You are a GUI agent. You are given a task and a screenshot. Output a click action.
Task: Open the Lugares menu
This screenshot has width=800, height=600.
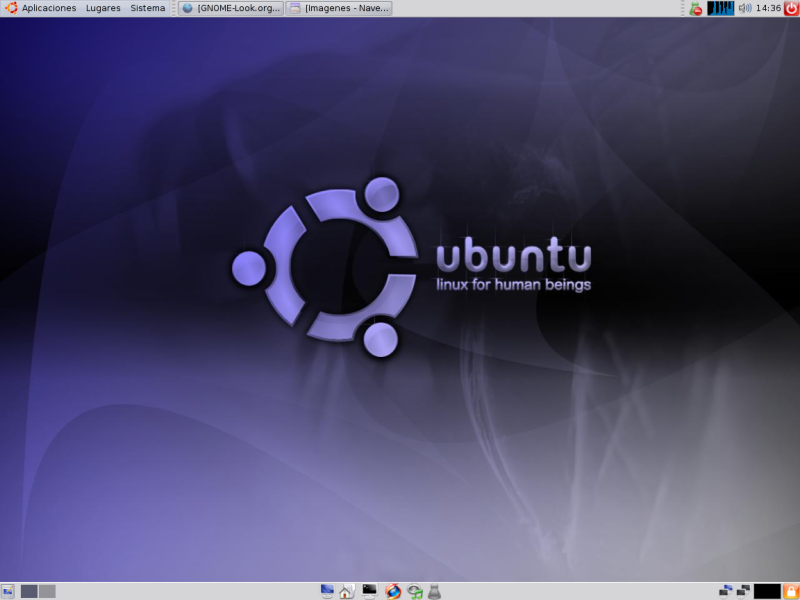tap(103, 8)
